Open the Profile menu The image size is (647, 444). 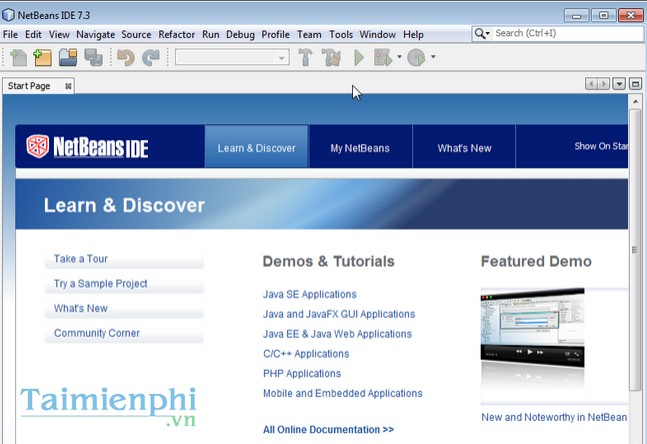275,35
